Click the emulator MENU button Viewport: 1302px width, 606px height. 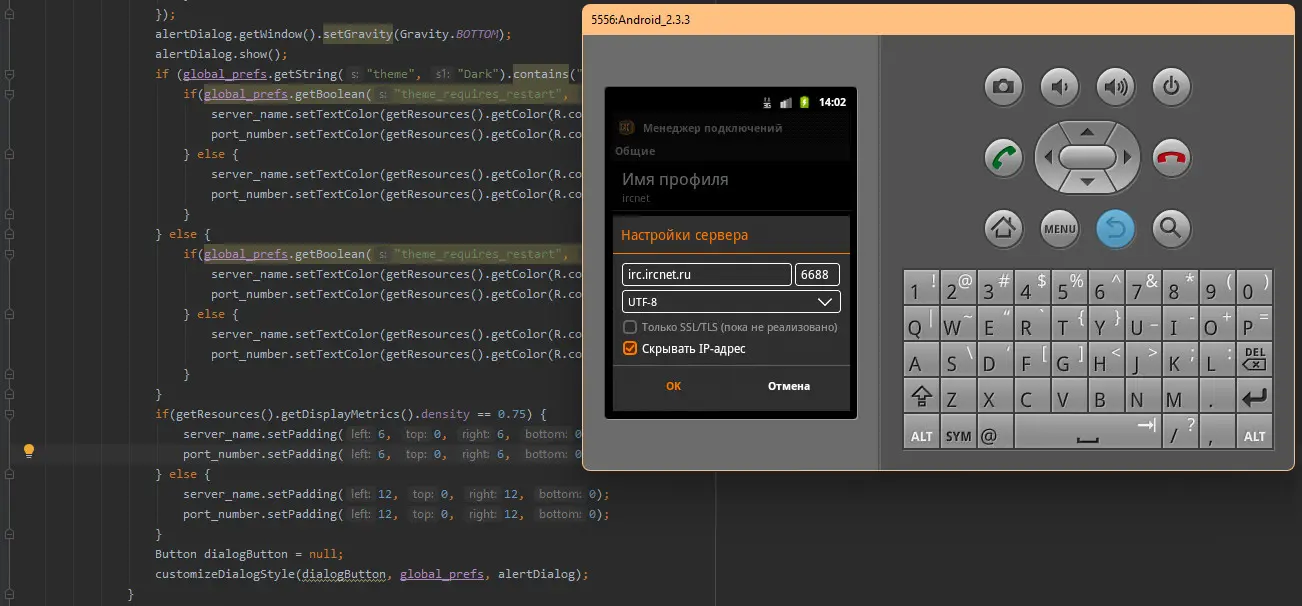1059,229
